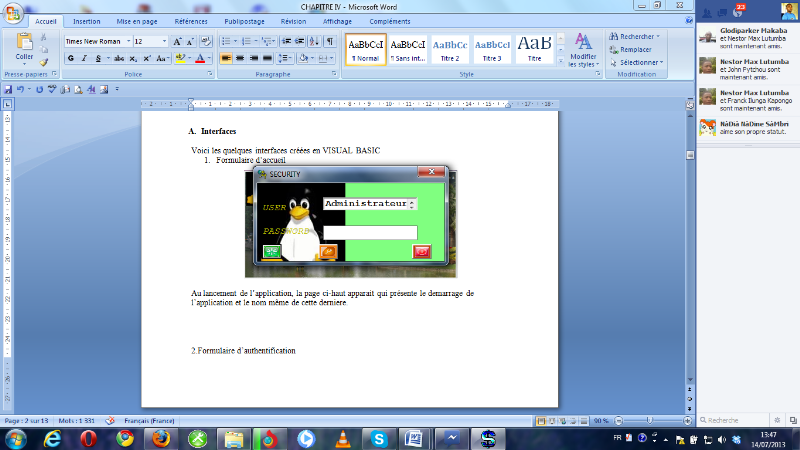Screen dimensions: 800x450
Task: Open VLC from the taskbar
Action: click(x=342, y=438)
